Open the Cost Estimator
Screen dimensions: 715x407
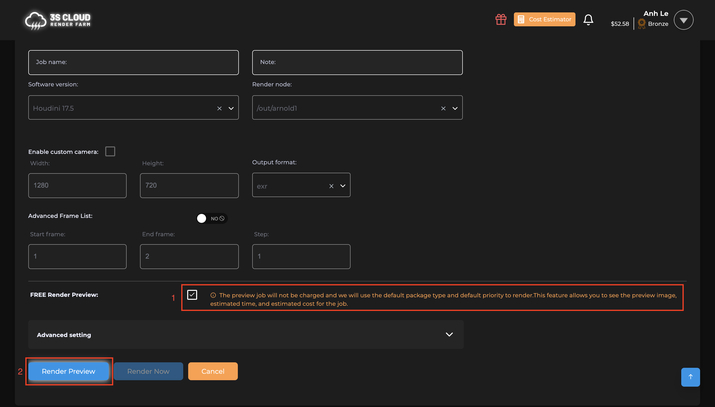tap(544, 20)
